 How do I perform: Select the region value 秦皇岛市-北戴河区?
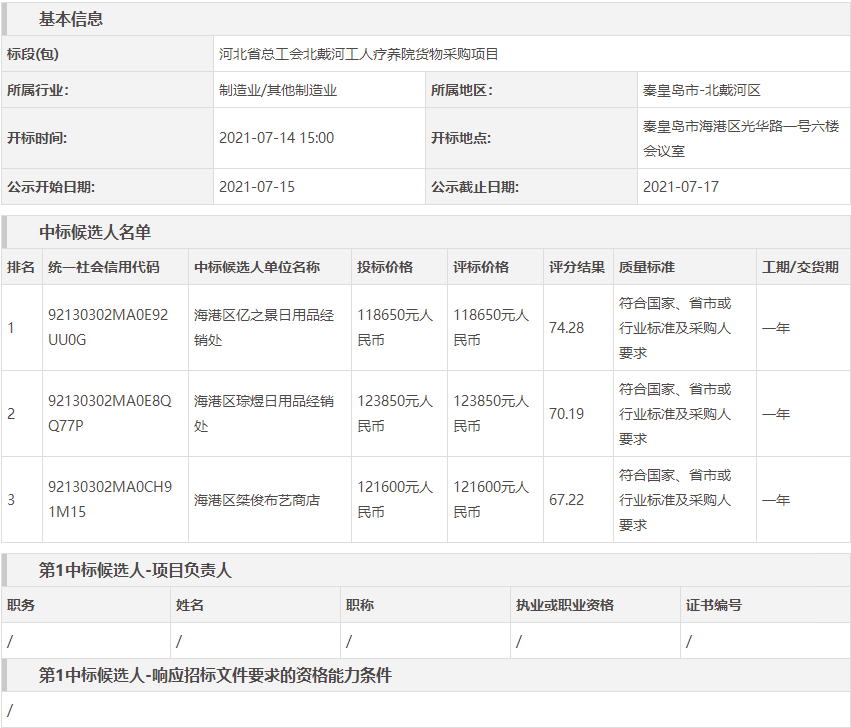click(x=701, y=90)
